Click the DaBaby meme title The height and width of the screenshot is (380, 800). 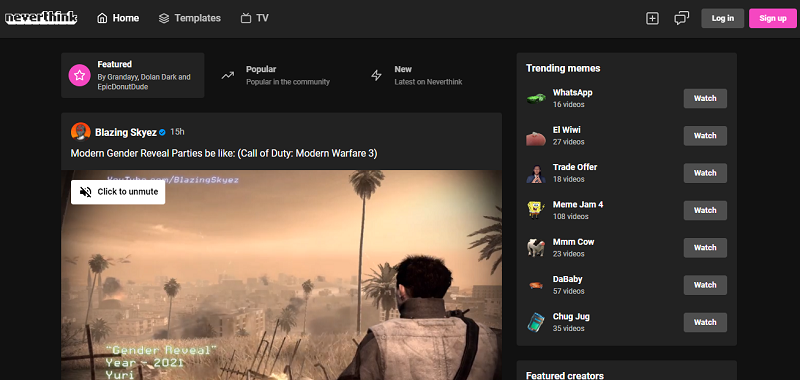tap(567, 279)
